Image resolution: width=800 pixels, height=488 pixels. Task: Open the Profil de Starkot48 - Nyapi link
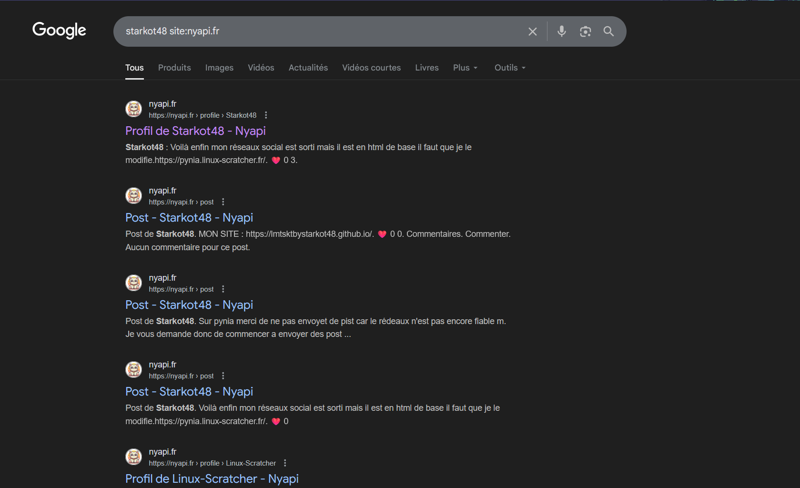[195, 131]
